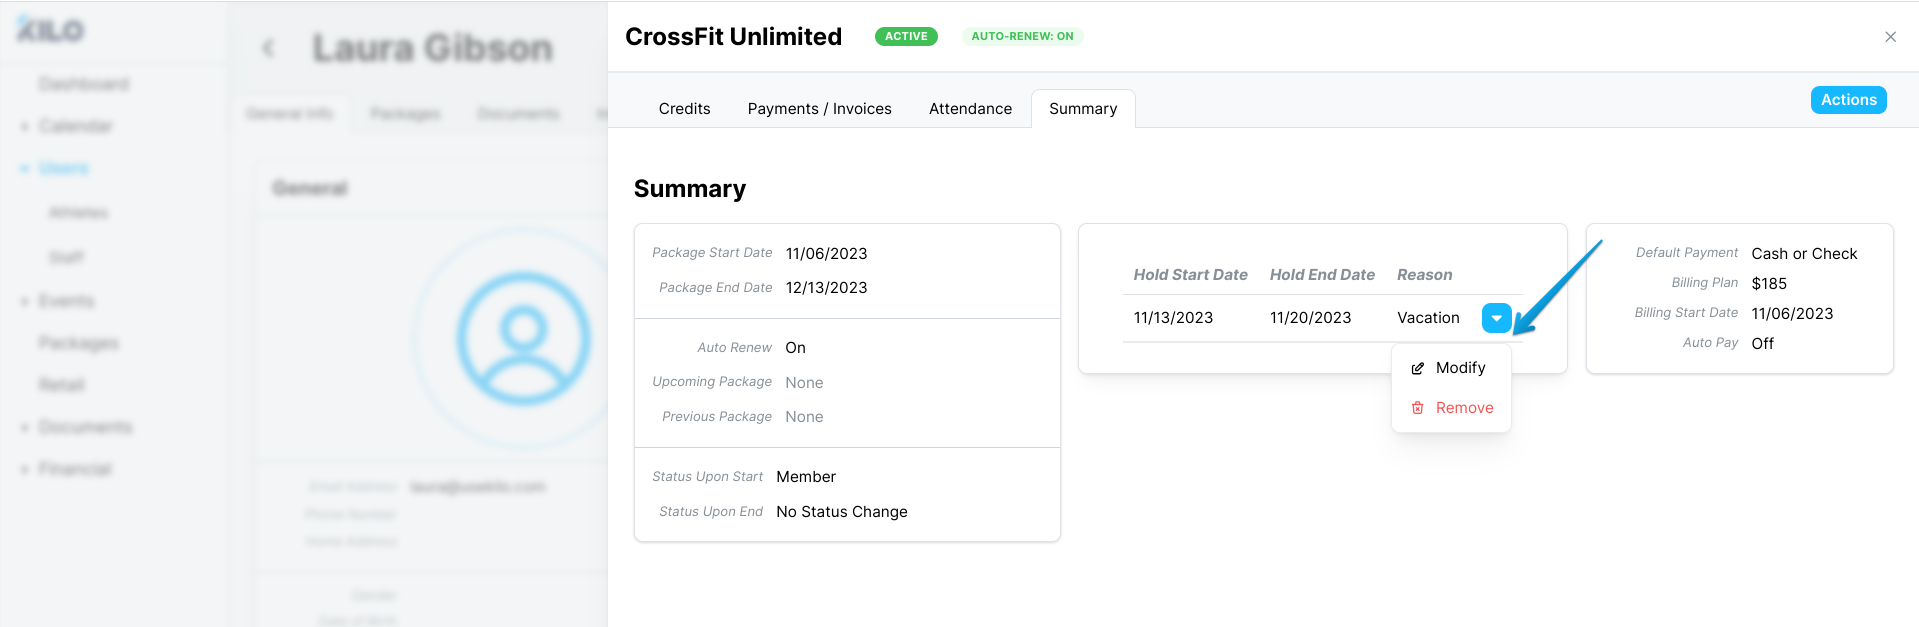Open Dashboard in the blurred sidebar
Screen dimensions: 1919x627
click(x=84, y=84)
